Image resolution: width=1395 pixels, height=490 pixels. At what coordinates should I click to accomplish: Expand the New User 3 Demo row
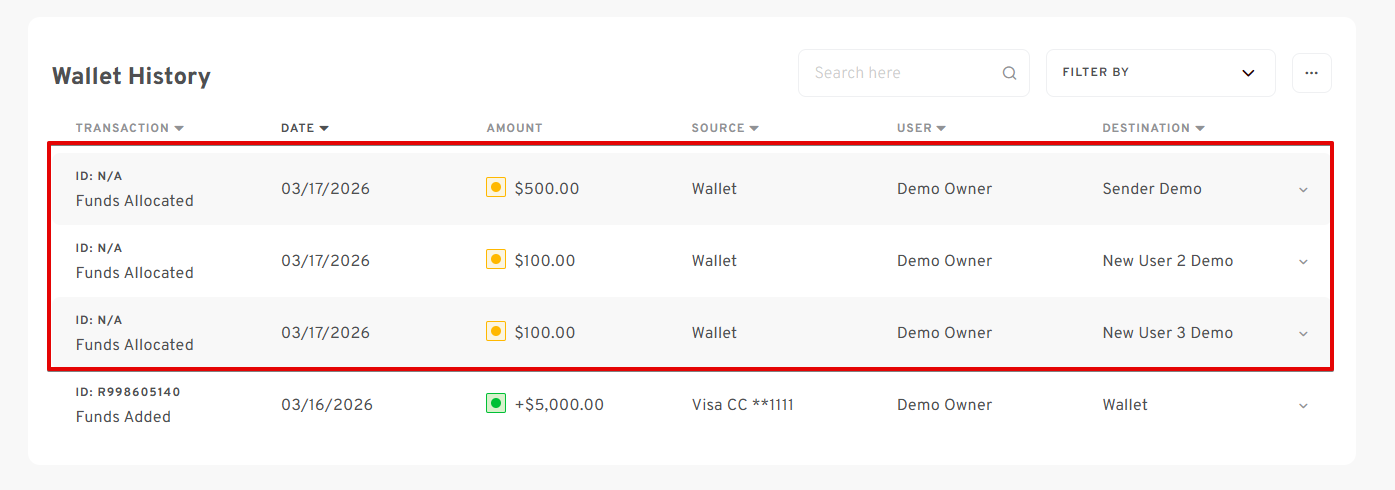[1303, 333]
